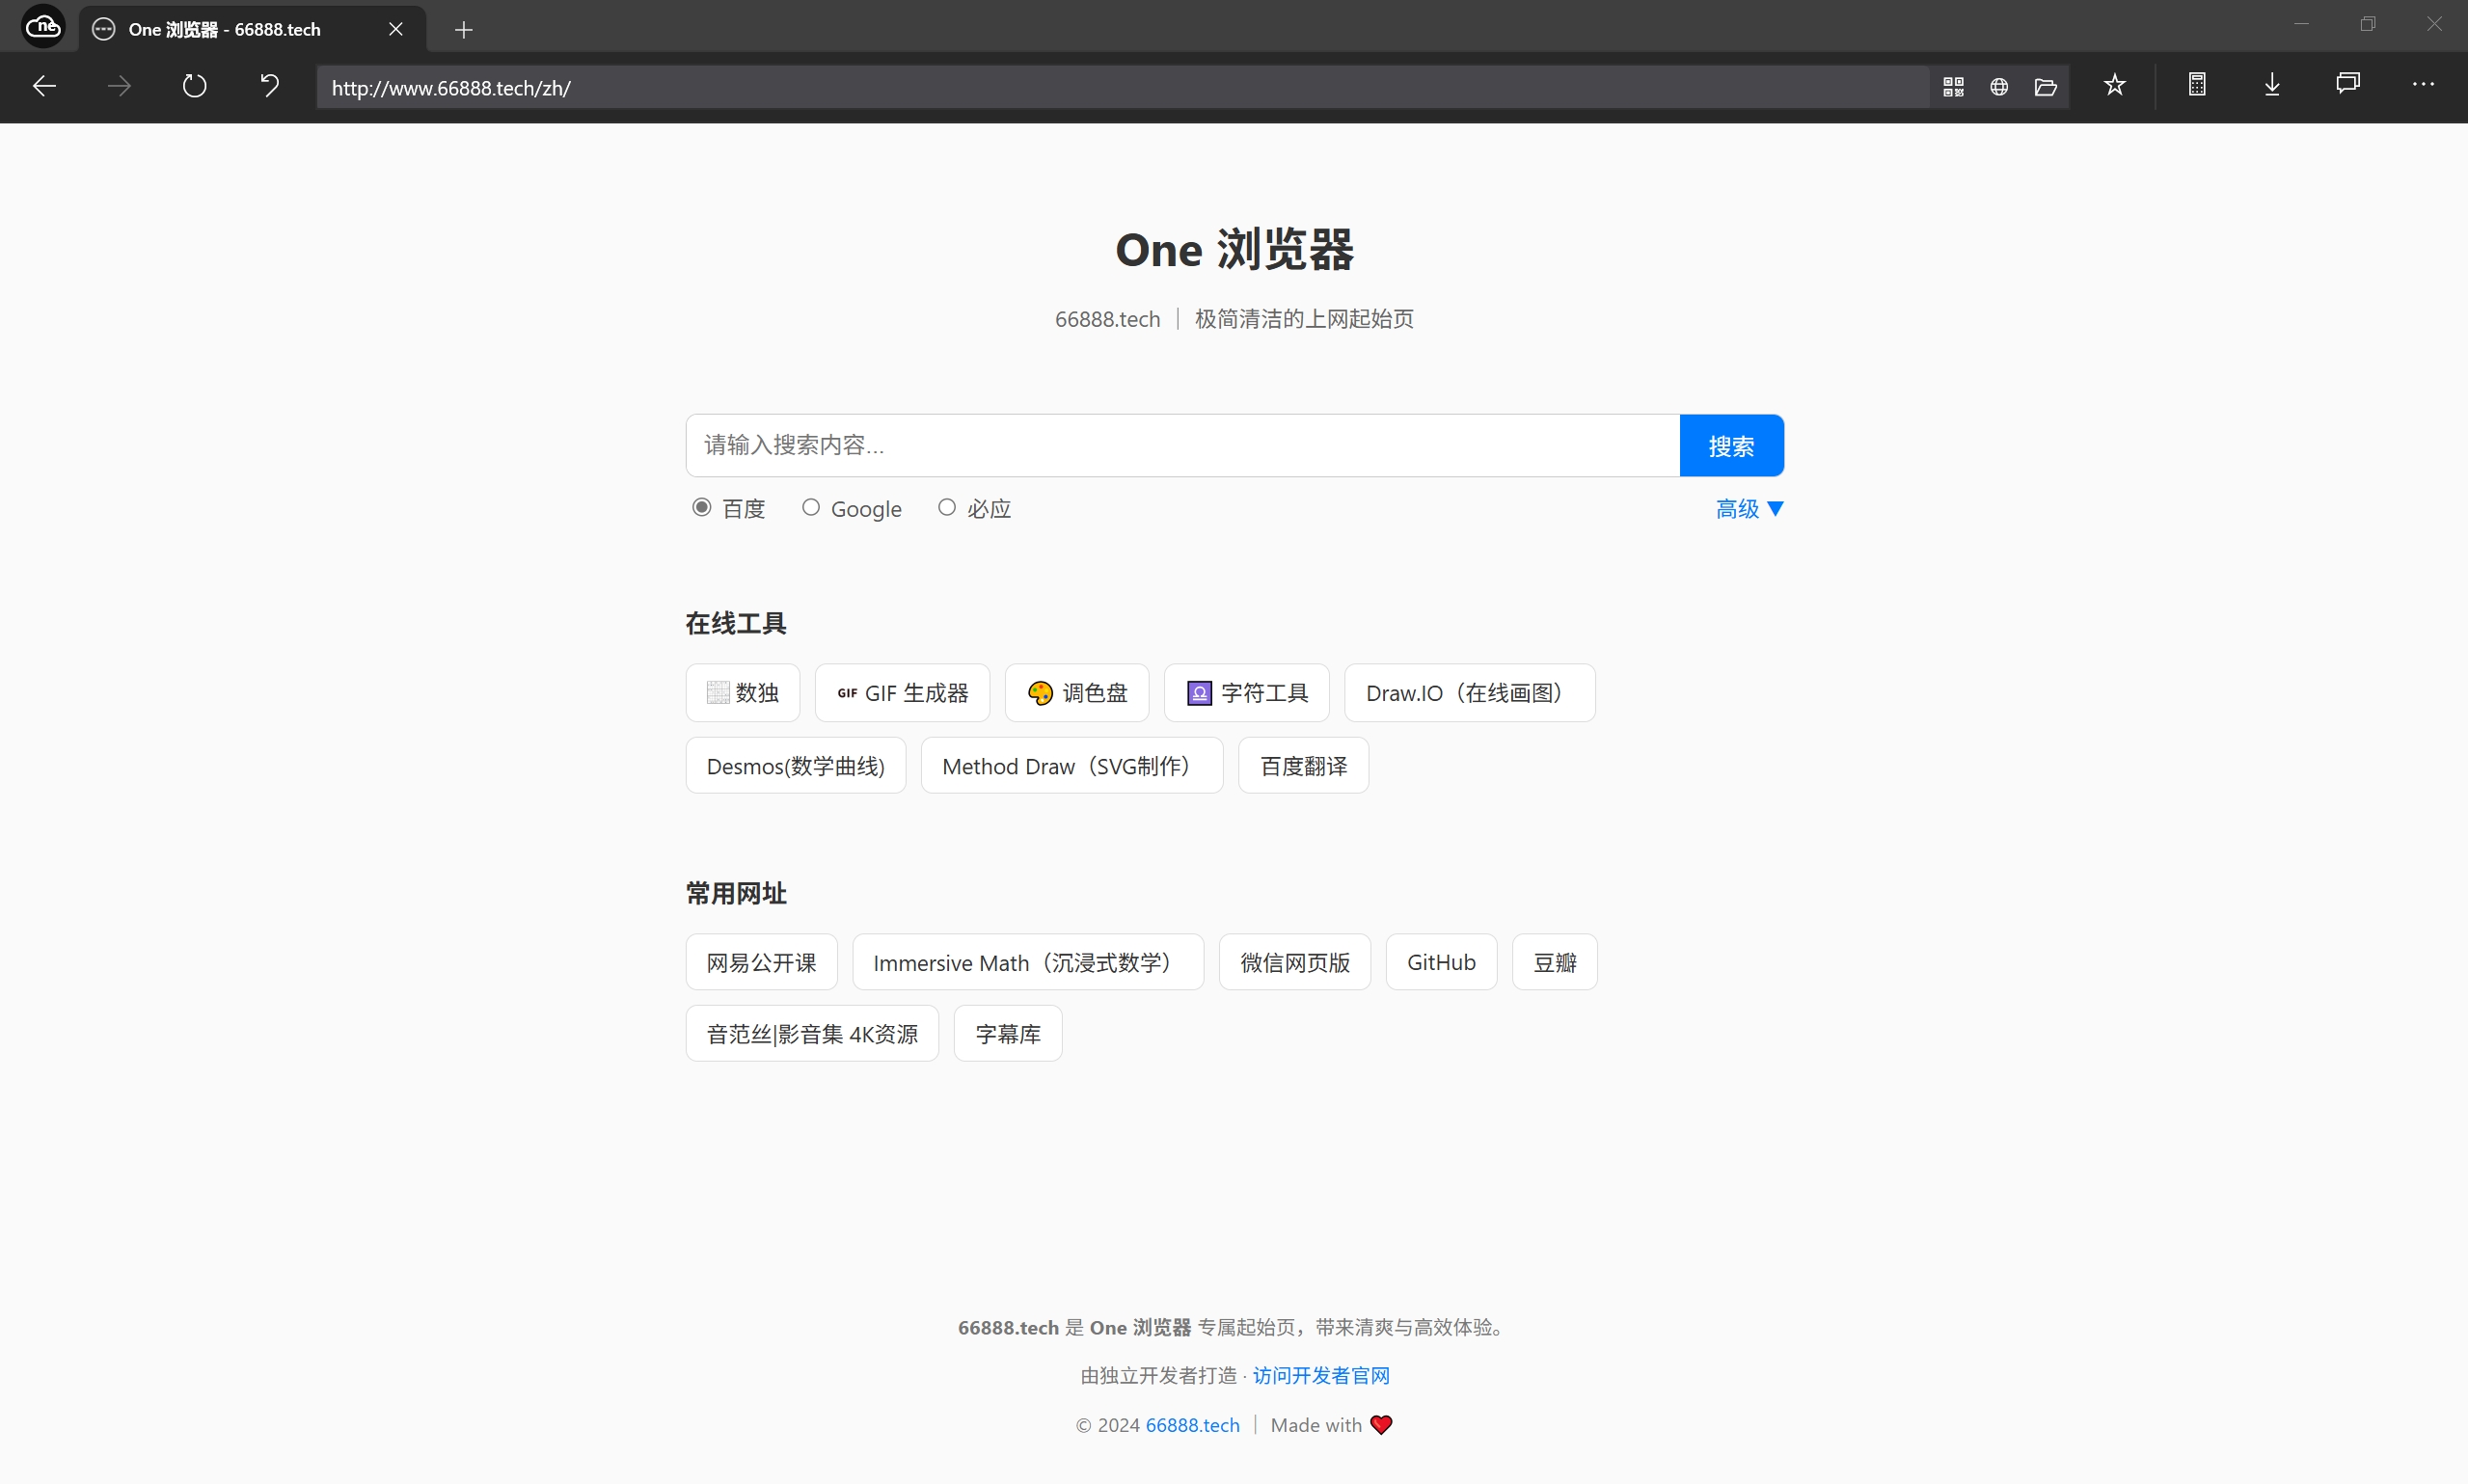The image size is (2468, 1484).
Task: Open the 字符工具 tool
Action: 1247,693
